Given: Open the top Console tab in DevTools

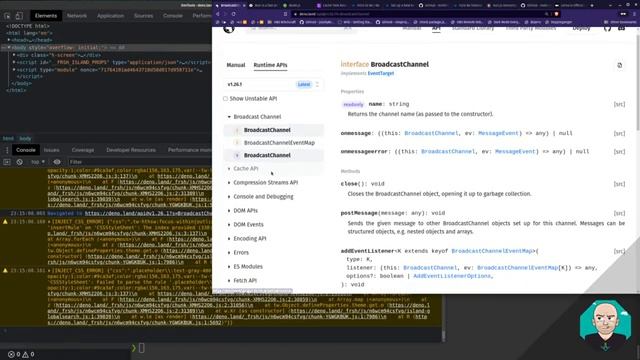Looking at the screenshot, I should coord(173,16).
